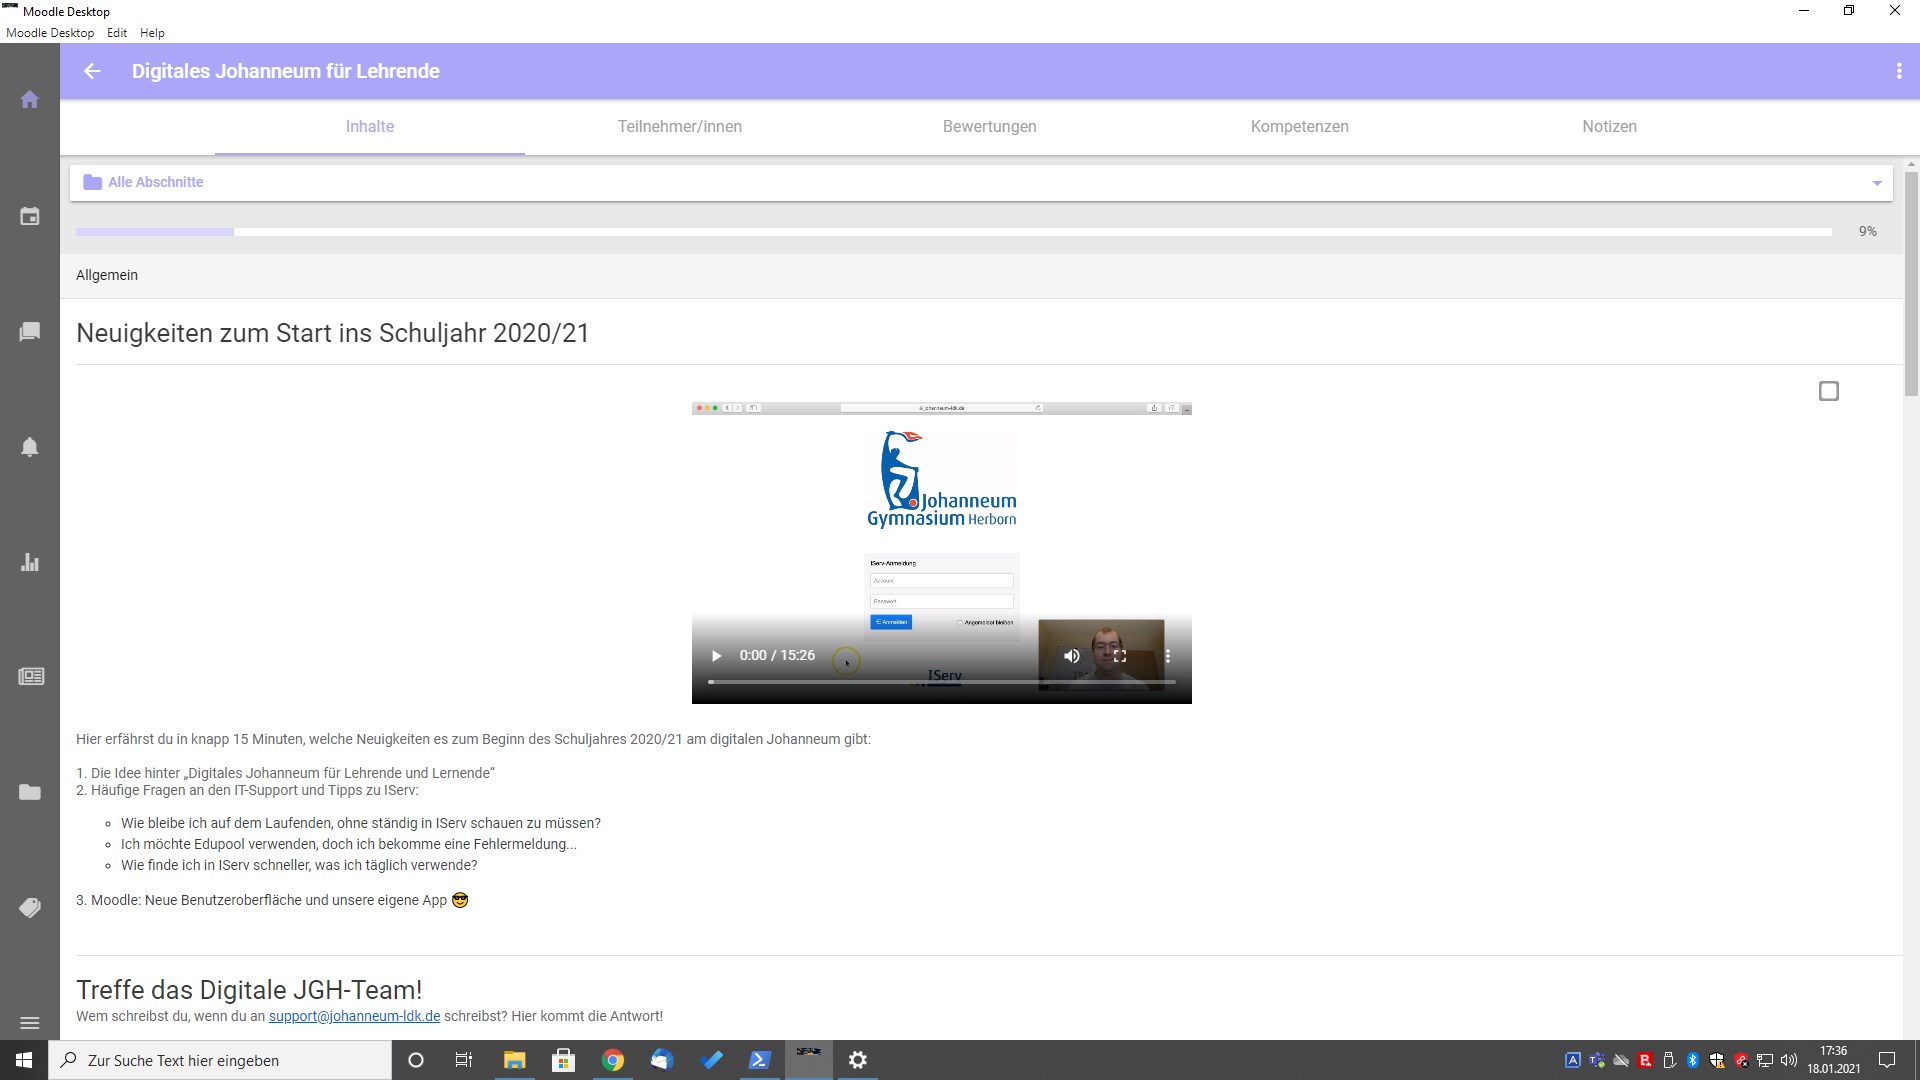Open the tags icon in sidebar
This screenshot has height=1080, width=1920.
30,907
